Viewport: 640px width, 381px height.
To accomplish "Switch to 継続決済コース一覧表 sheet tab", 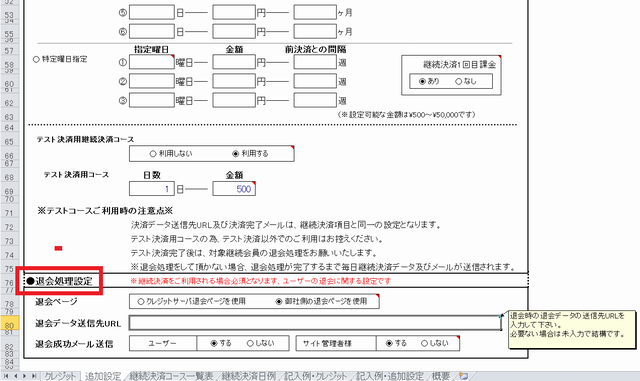I will tap(171, 376).
